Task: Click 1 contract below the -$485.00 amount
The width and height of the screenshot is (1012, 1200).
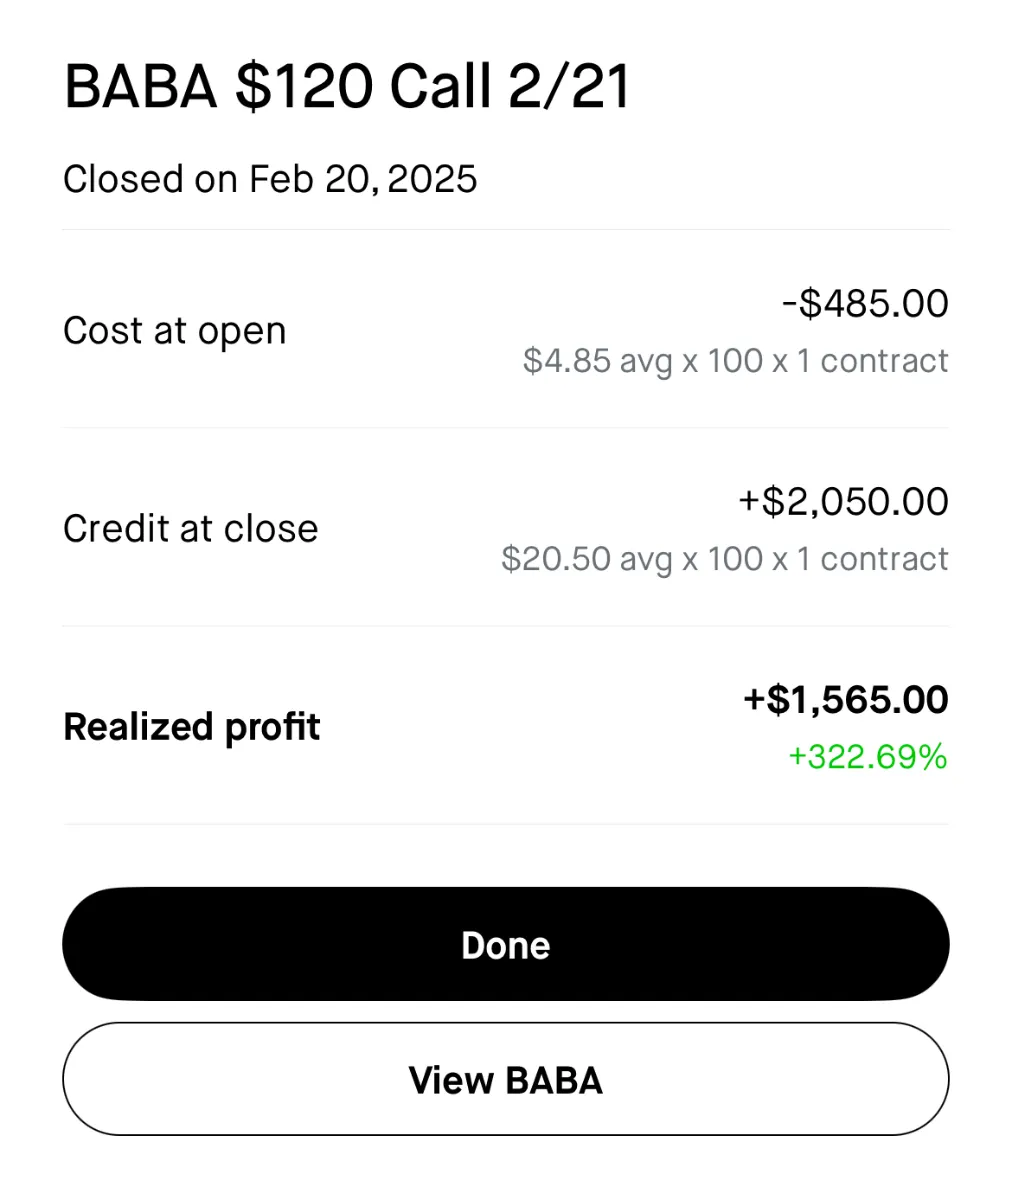Action: pyautogui.click(x=872, y=361)
